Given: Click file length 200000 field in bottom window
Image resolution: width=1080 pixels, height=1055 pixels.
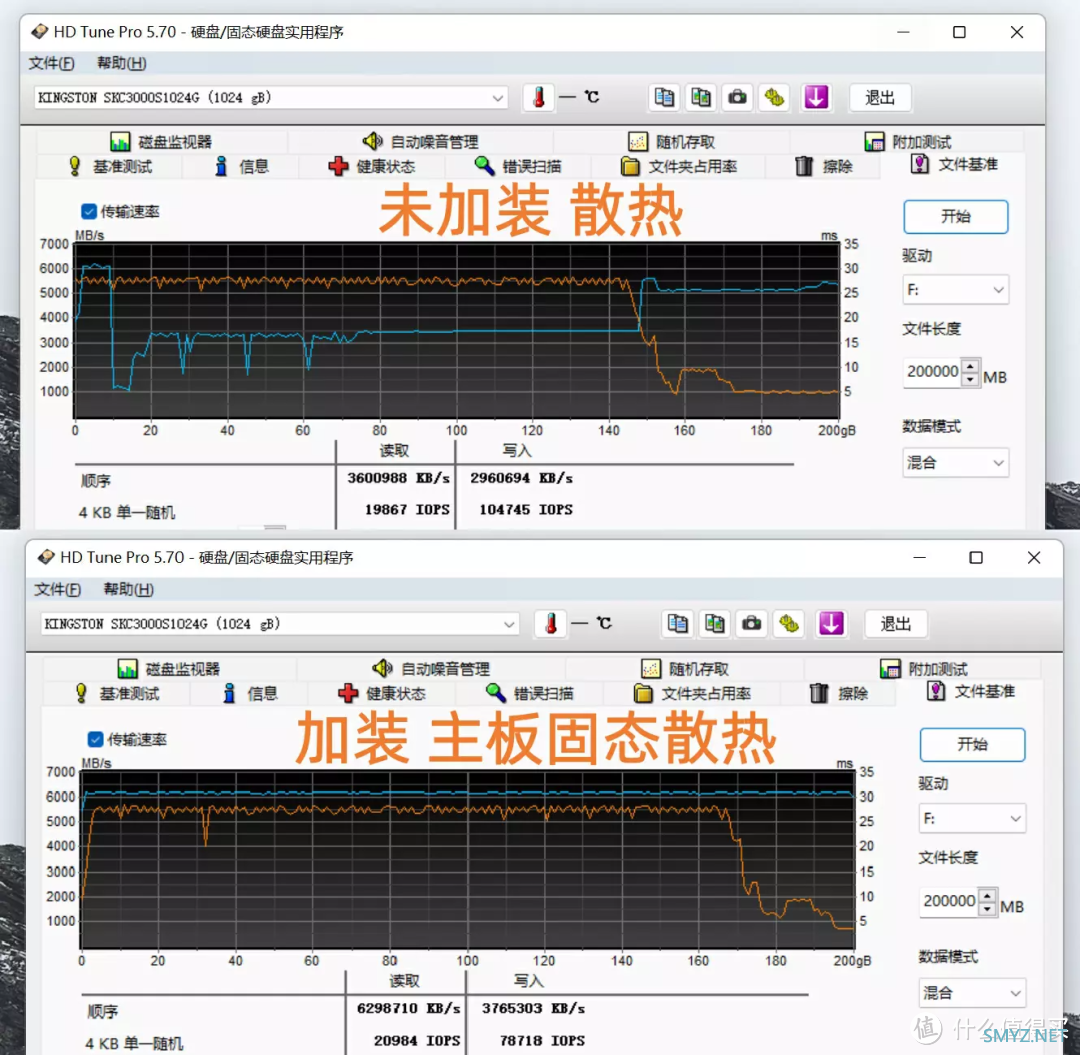Looking at the screenshot, I should 950,901.
